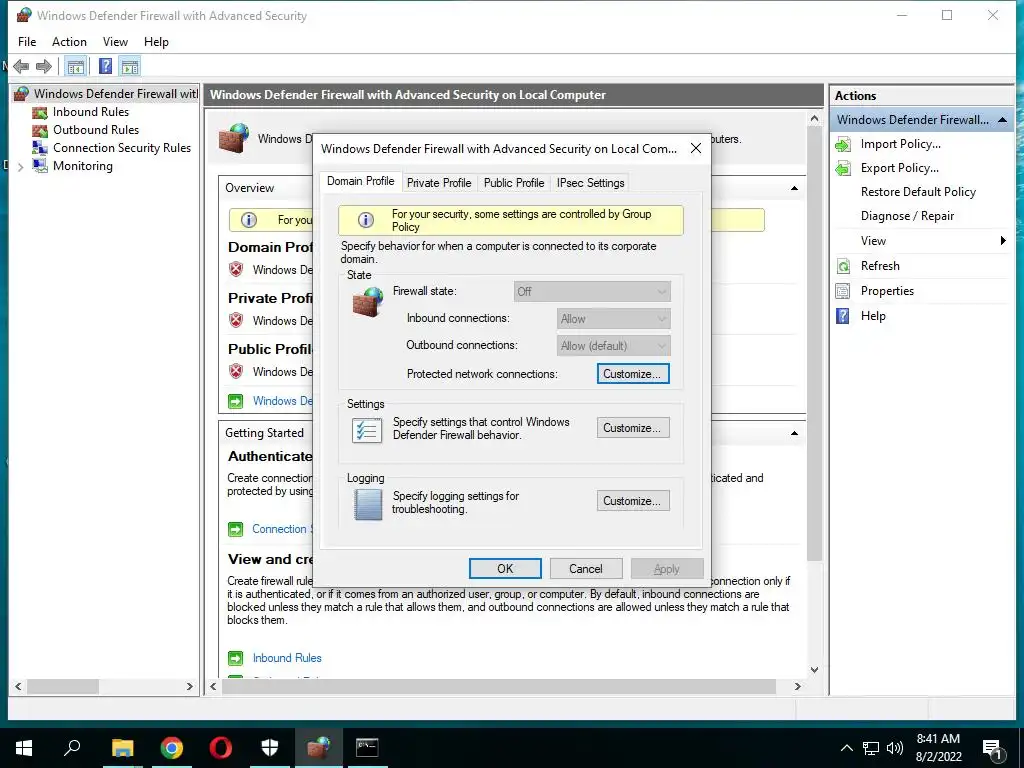Select root Windows Defender Firewall tree node

(116, 93)
